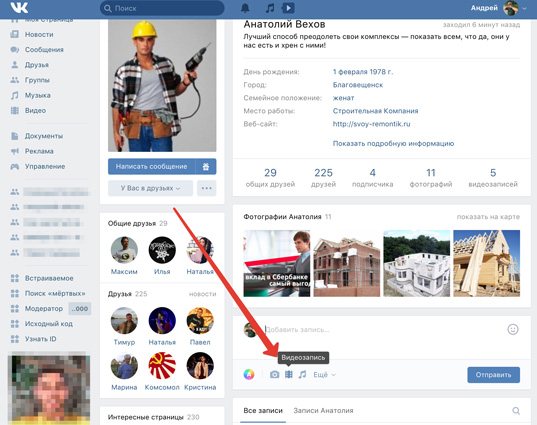Open Музыка in left sidebar
Image resolution: width=537 pixels, height=425 pixels.
tap(38, 95)
